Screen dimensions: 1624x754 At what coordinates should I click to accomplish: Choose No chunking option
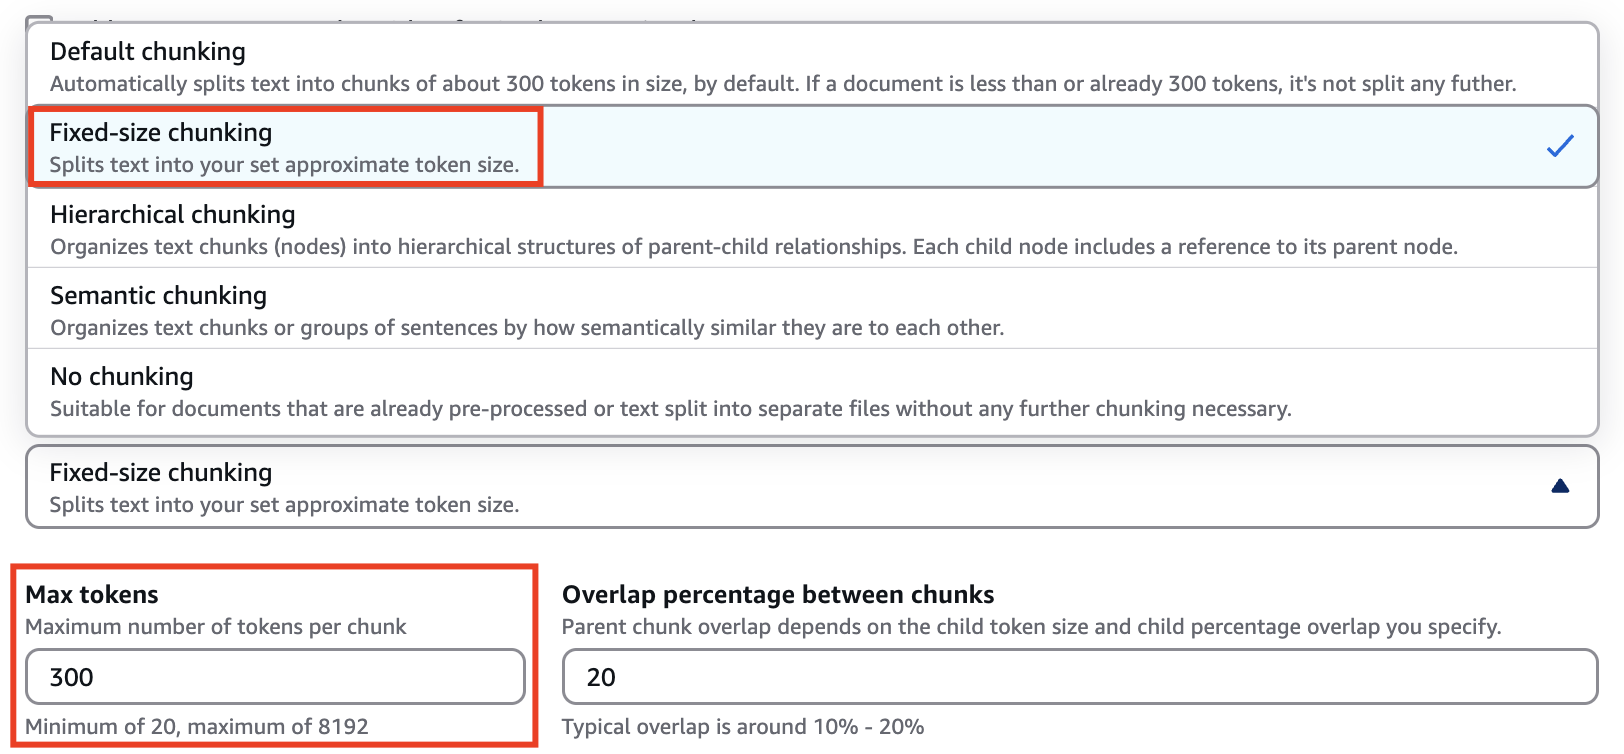coord(121,376)
